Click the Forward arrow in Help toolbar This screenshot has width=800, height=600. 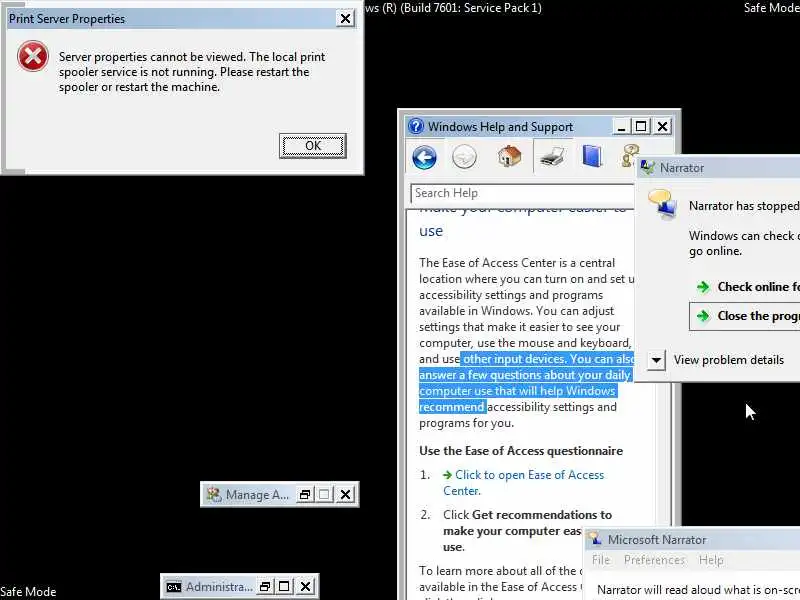[464, 157]
